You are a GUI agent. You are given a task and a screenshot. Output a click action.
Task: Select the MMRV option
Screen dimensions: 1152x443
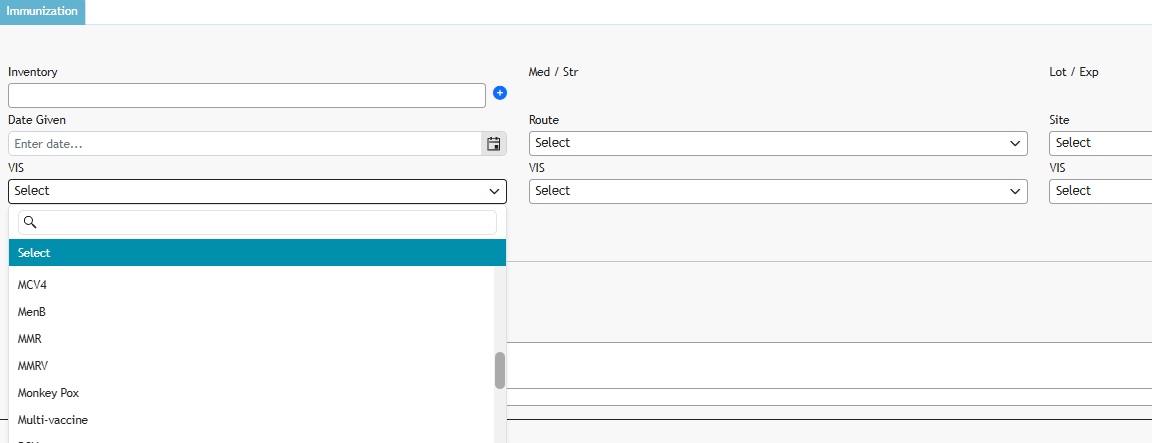33,366
